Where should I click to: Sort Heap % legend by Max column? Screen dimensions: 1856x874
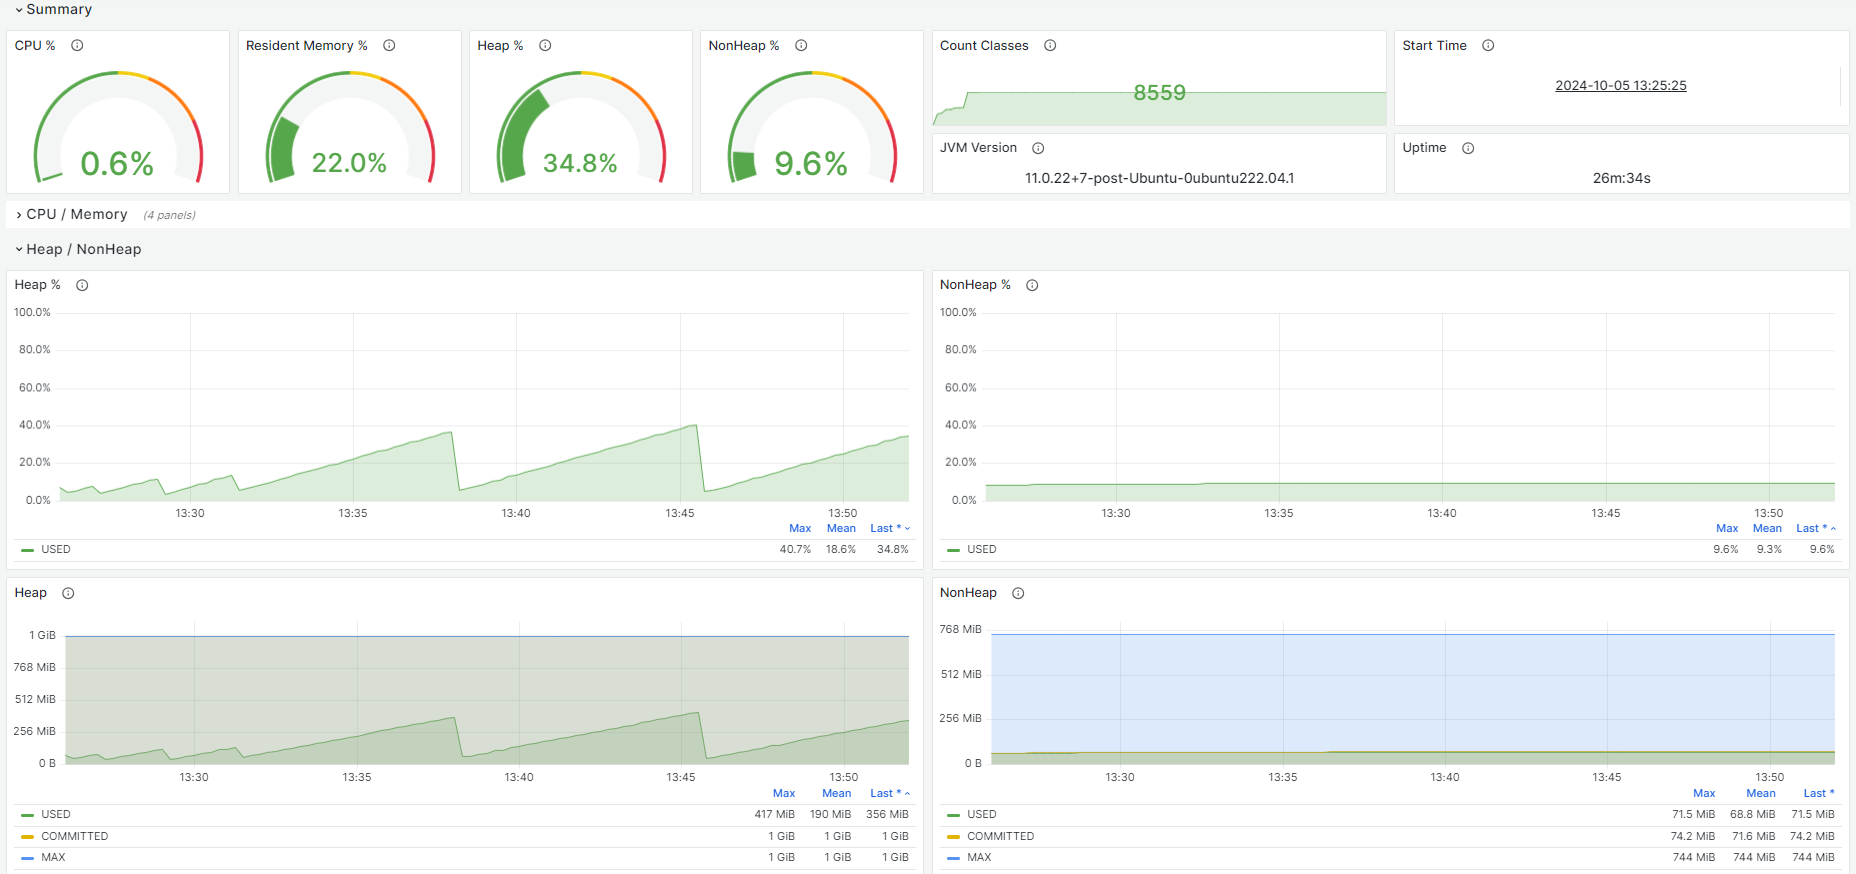point(800,528)
